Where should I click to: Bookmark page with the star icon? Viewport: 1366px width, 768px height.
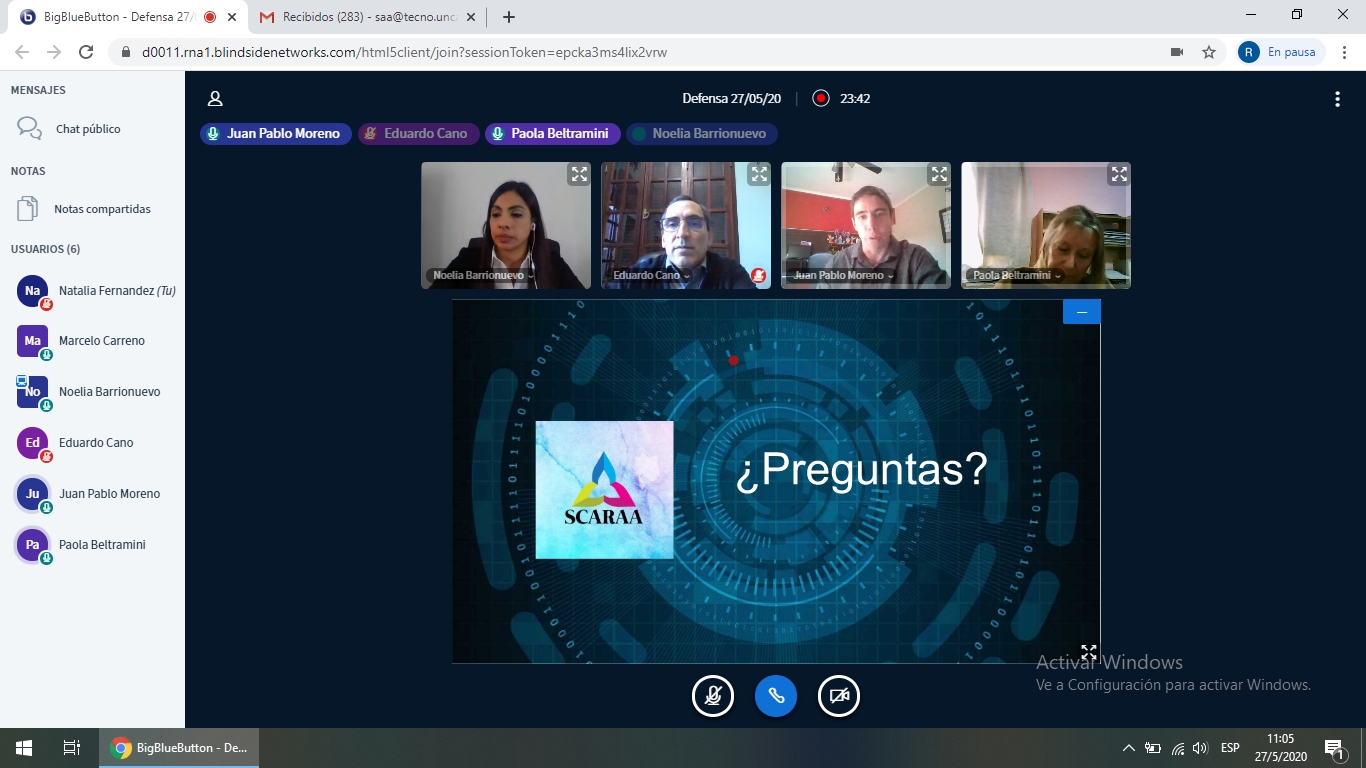tap(1209, 52)
